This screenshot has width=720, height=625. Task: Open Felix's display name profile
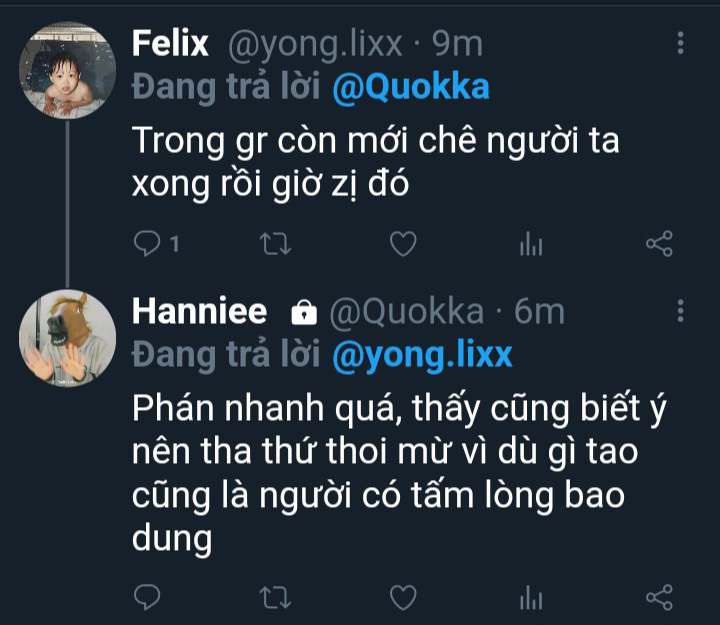click(170, 43)
